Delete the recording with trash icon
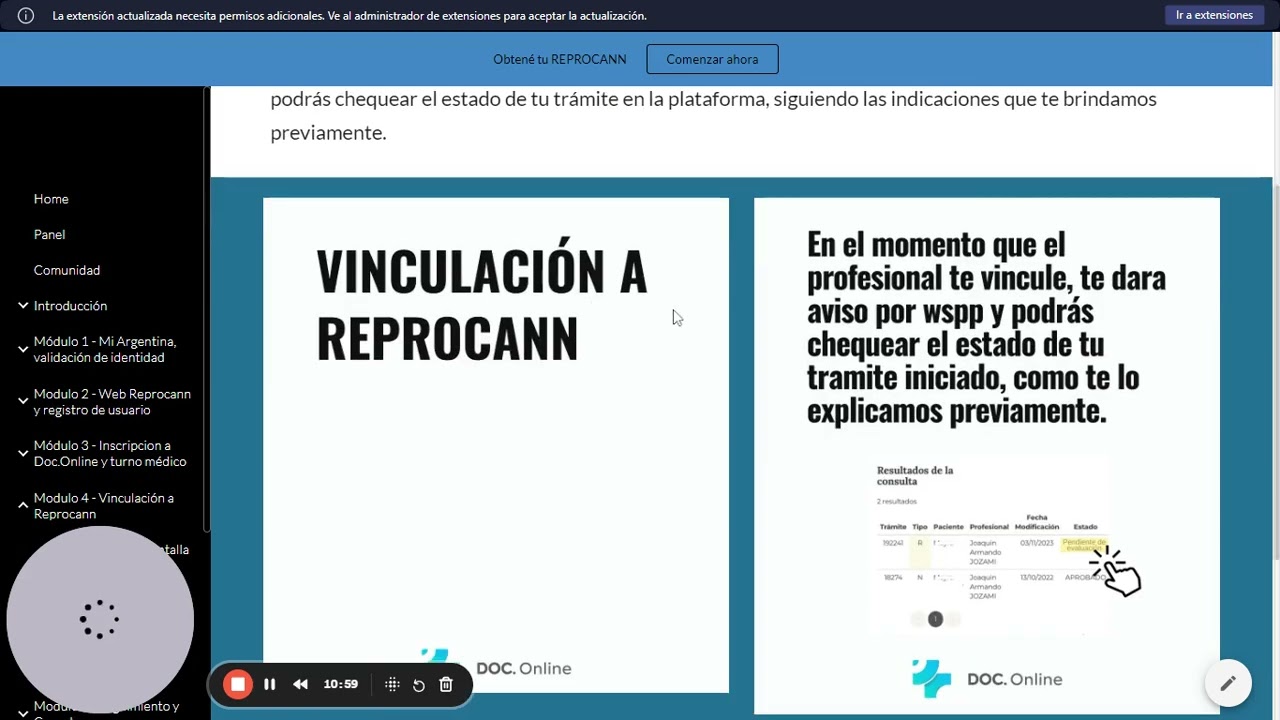This screenshot has height=720, width=1280. tap(446, 684)
